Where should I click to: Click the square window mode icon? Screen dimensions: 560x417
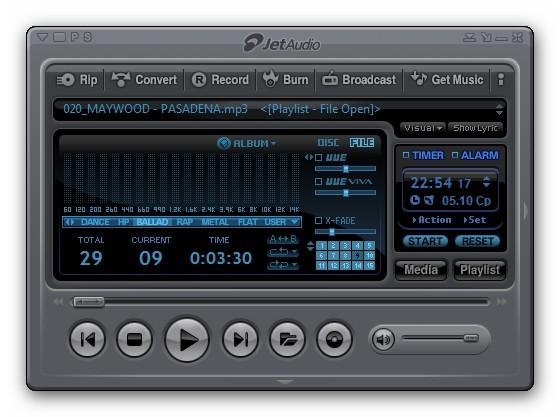(59, 37)
